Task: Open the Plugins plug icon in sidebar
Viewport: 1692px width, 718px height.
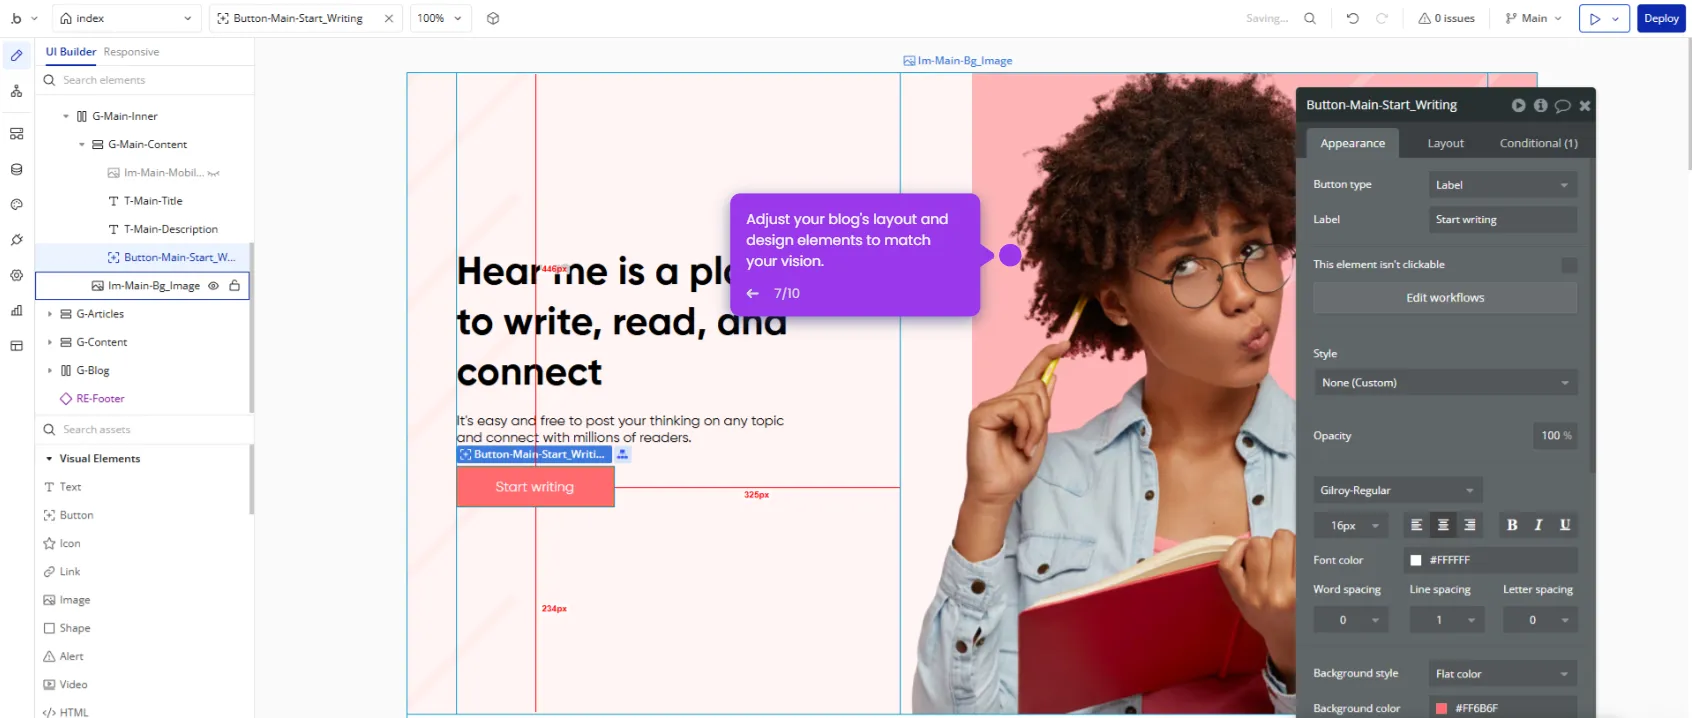Action: (x=17, y=240)
